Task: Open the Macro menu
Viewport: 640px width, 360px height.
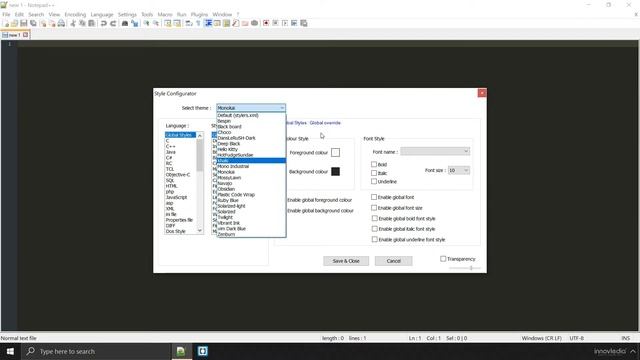Action: (165, 14)
